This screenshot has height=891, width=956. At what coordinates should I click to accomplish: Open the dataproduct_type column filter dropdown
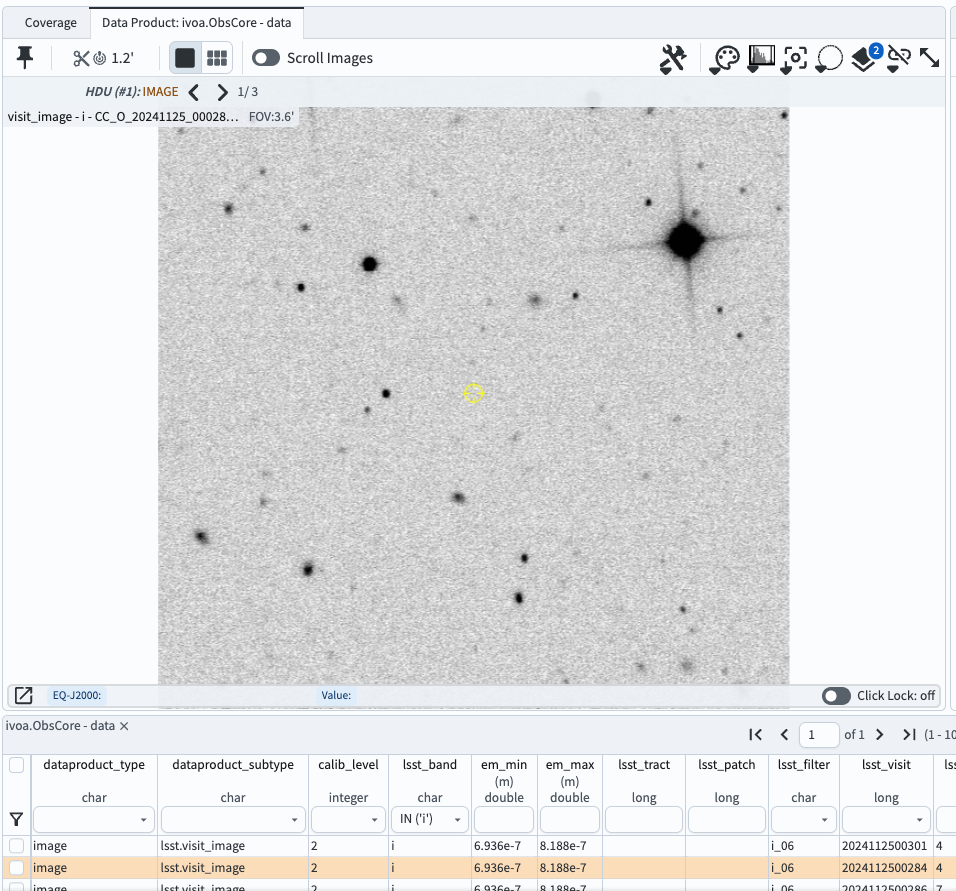pyautogui.click(x=93, y=819)
